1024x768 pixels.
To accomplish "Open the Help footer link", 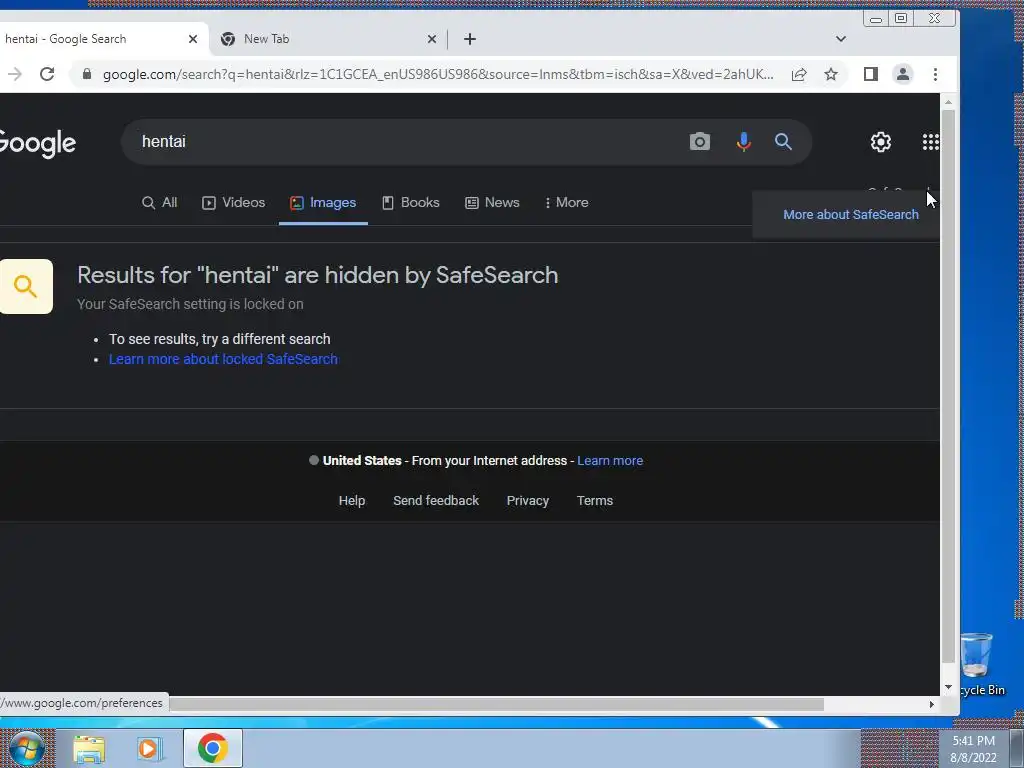I will click(351, 500).
